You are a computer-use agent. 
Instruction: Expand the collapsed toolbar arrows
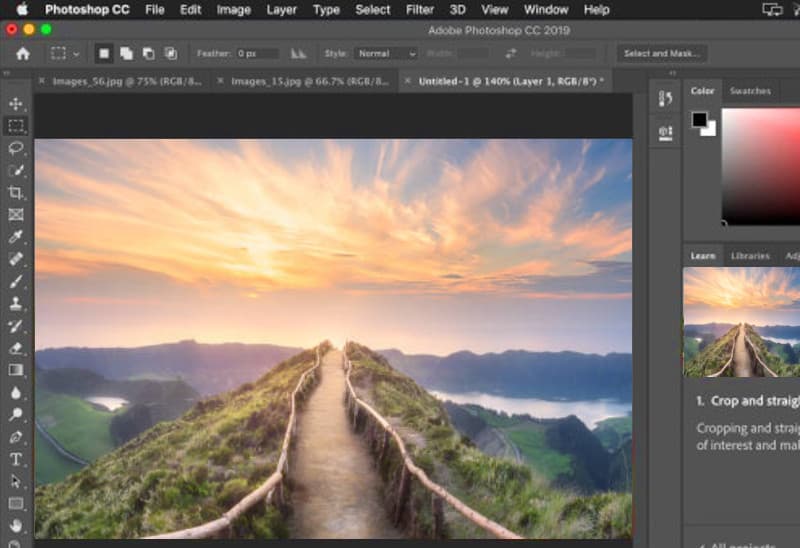pyautogui.click(x=7, y=73)
